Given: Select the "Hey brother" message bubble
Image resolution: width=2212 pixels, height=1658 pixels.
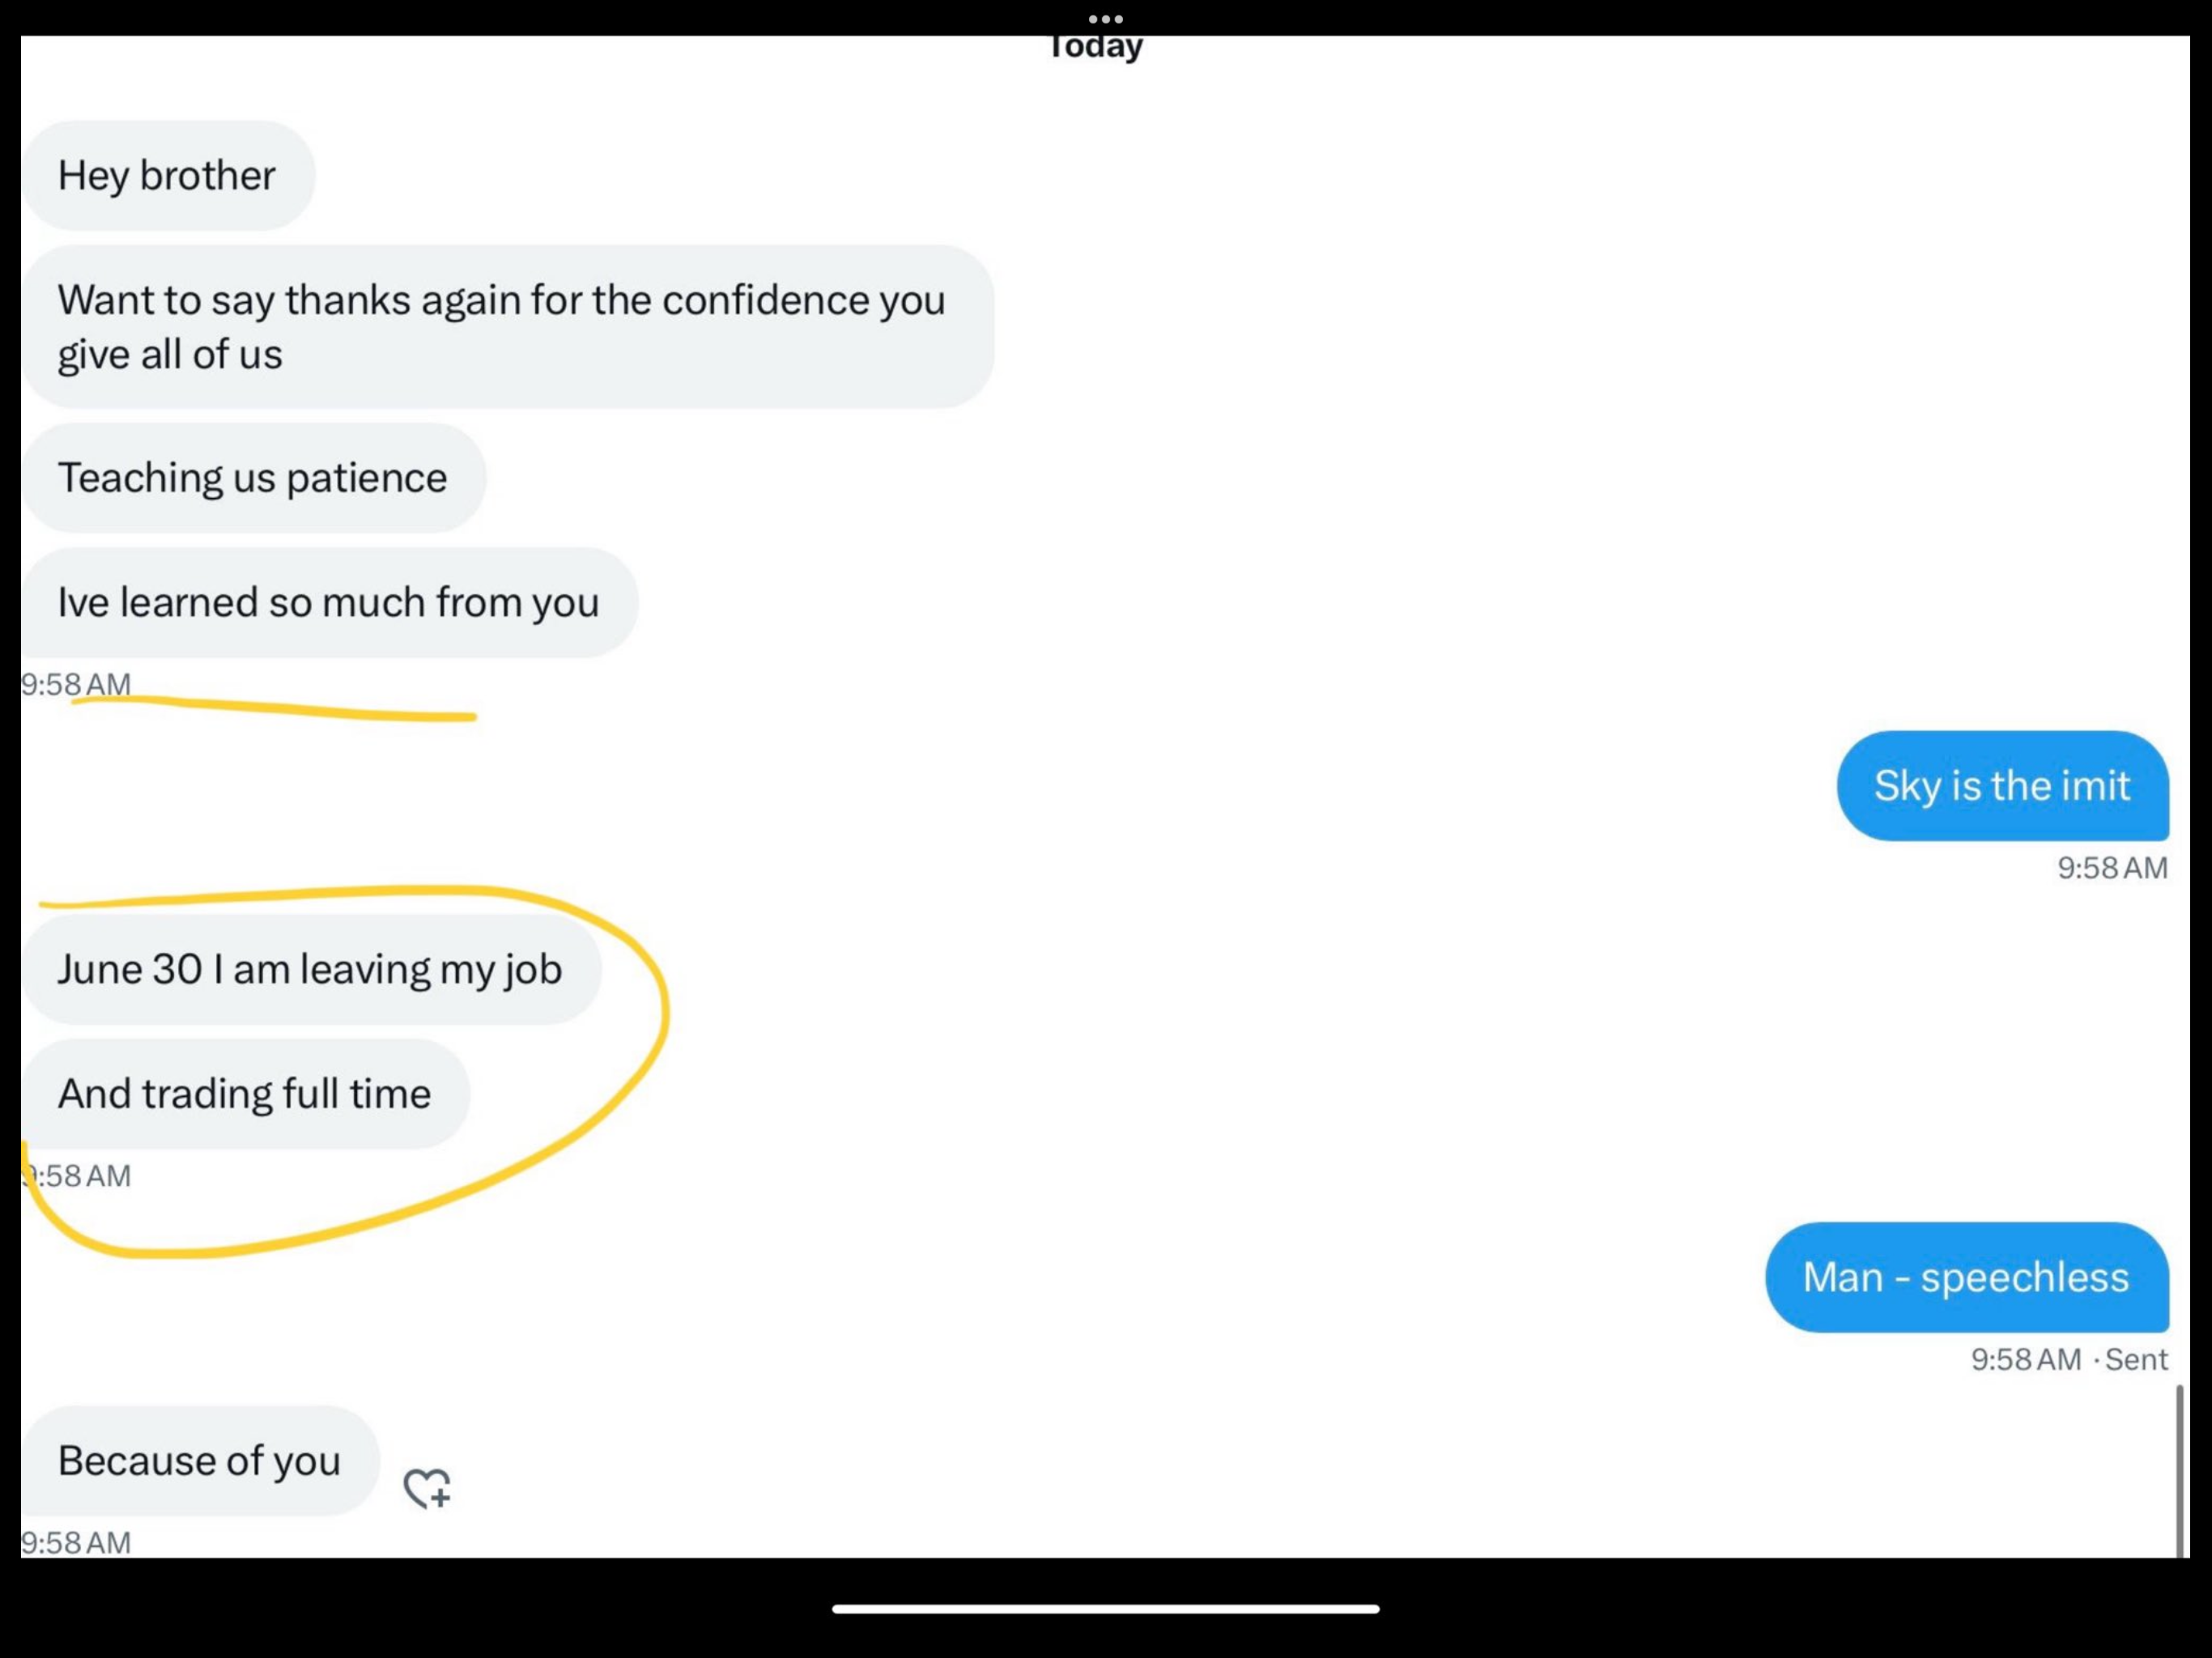Looking at the screenshot, I should tap(167, 176).
